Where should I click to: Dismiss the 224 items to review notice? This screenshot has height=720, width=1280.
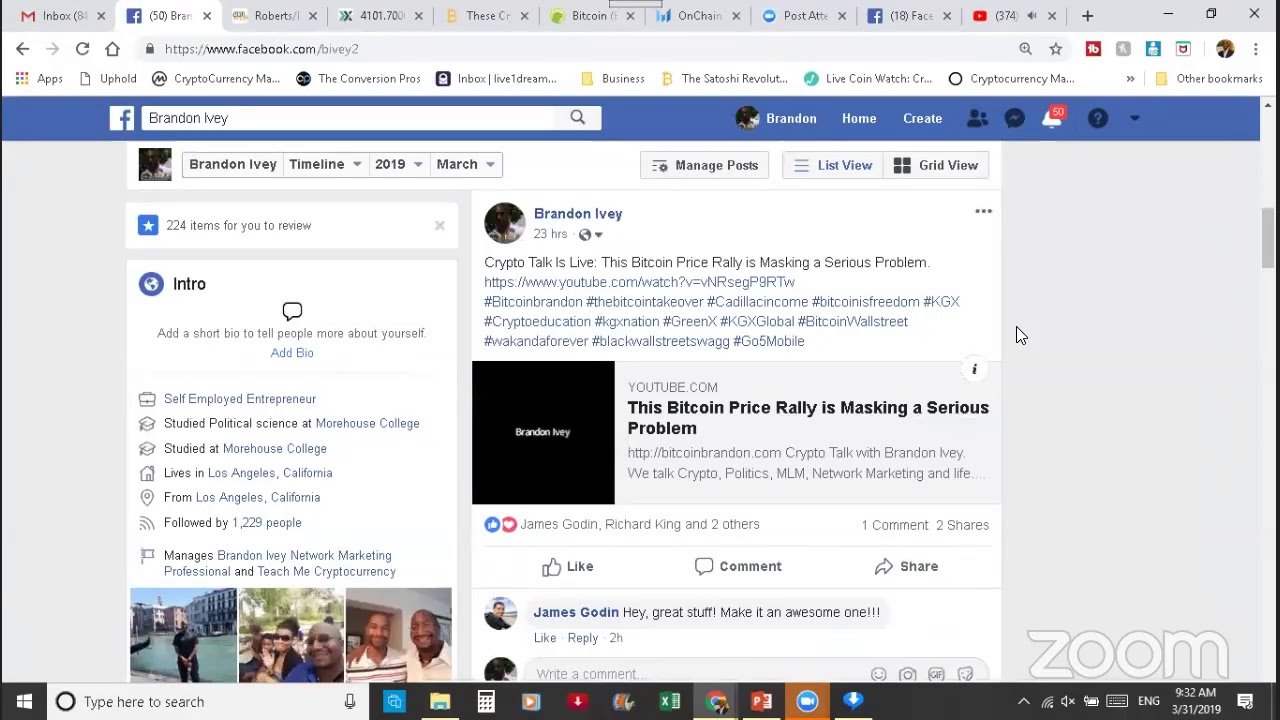[439, 226]
